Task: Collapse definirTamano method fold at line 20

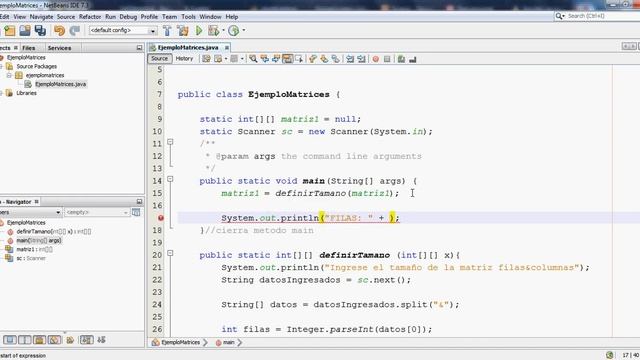Action: 170,253
